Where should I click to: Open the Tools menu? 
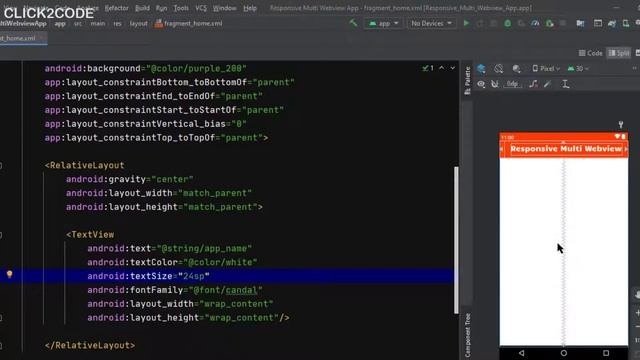click(181, 8)
